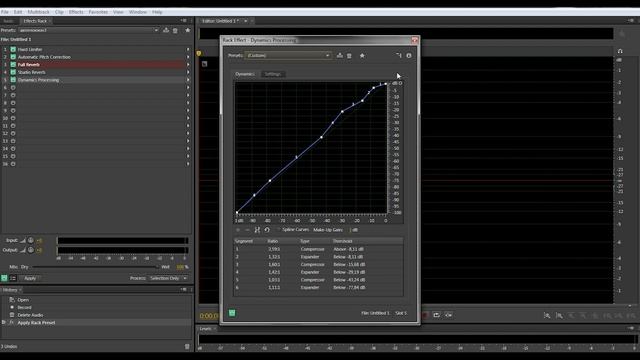
Task: Click top curve point near 0 dB
Action: click(x=386, y=84)
